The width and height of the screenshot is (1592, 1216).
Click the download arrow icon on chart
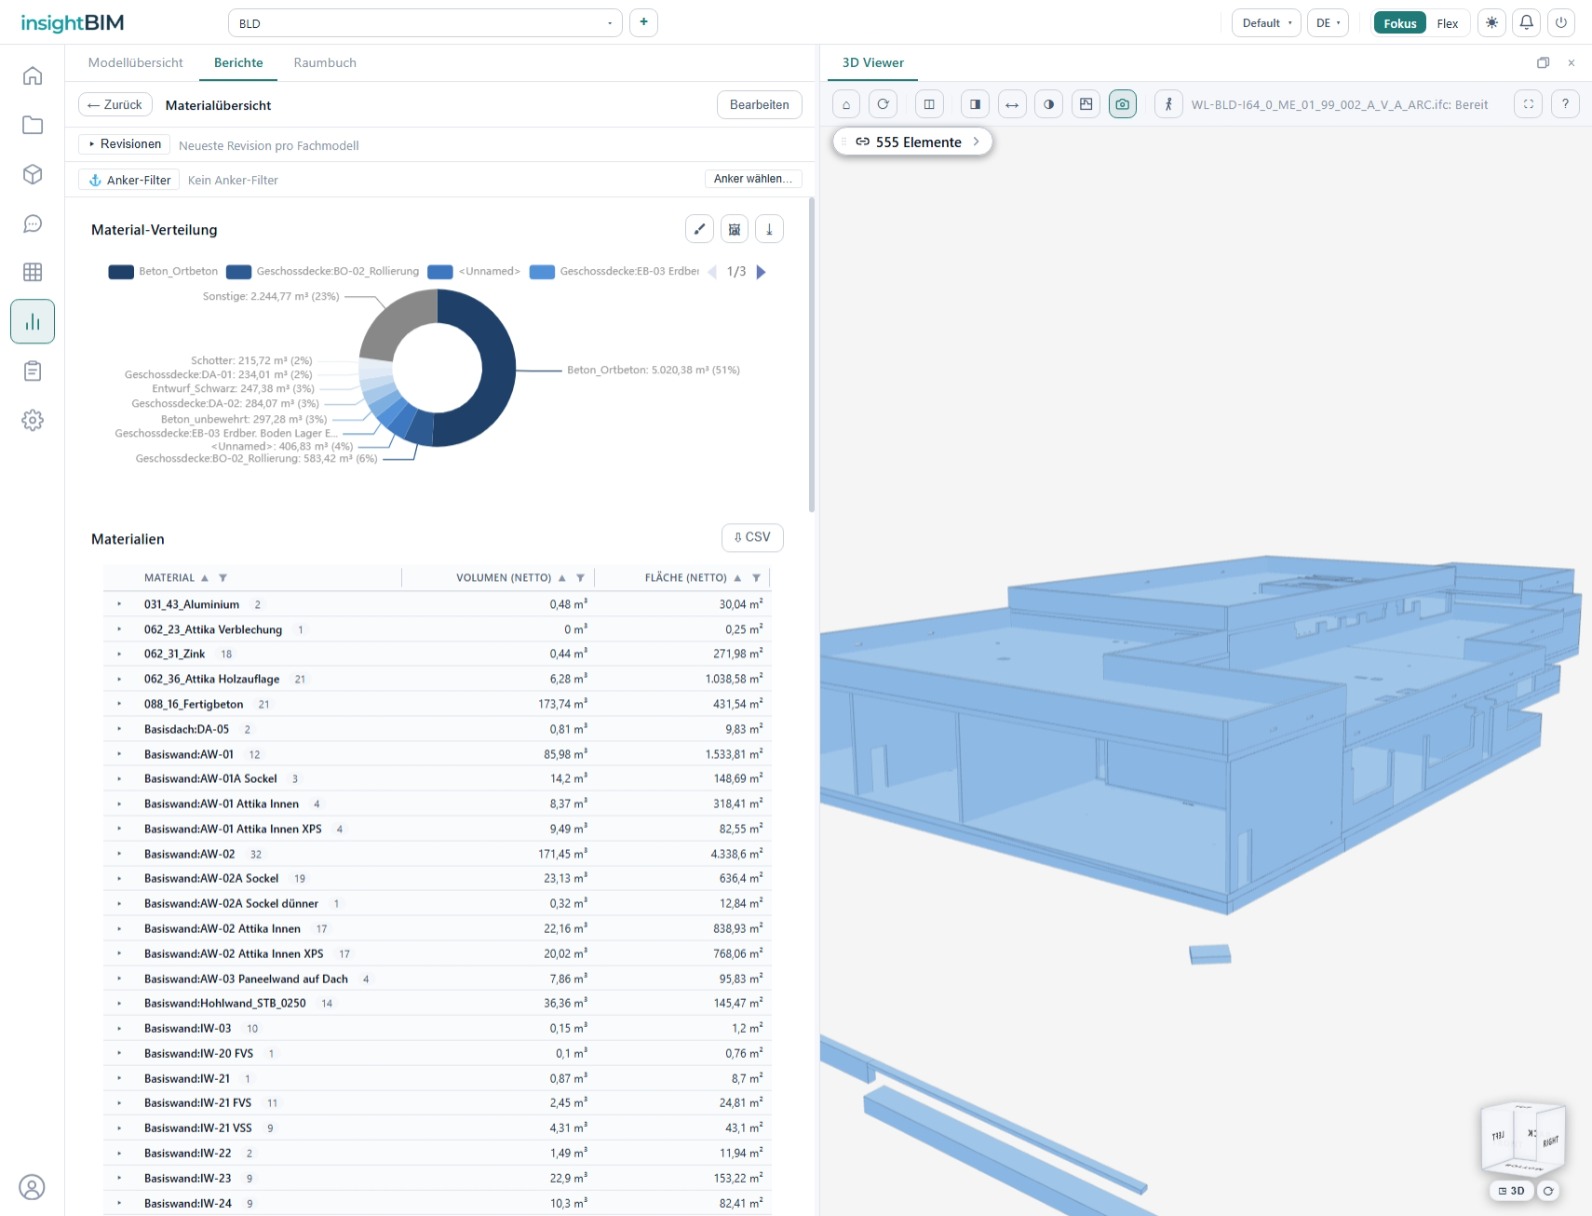coord(769,229)
